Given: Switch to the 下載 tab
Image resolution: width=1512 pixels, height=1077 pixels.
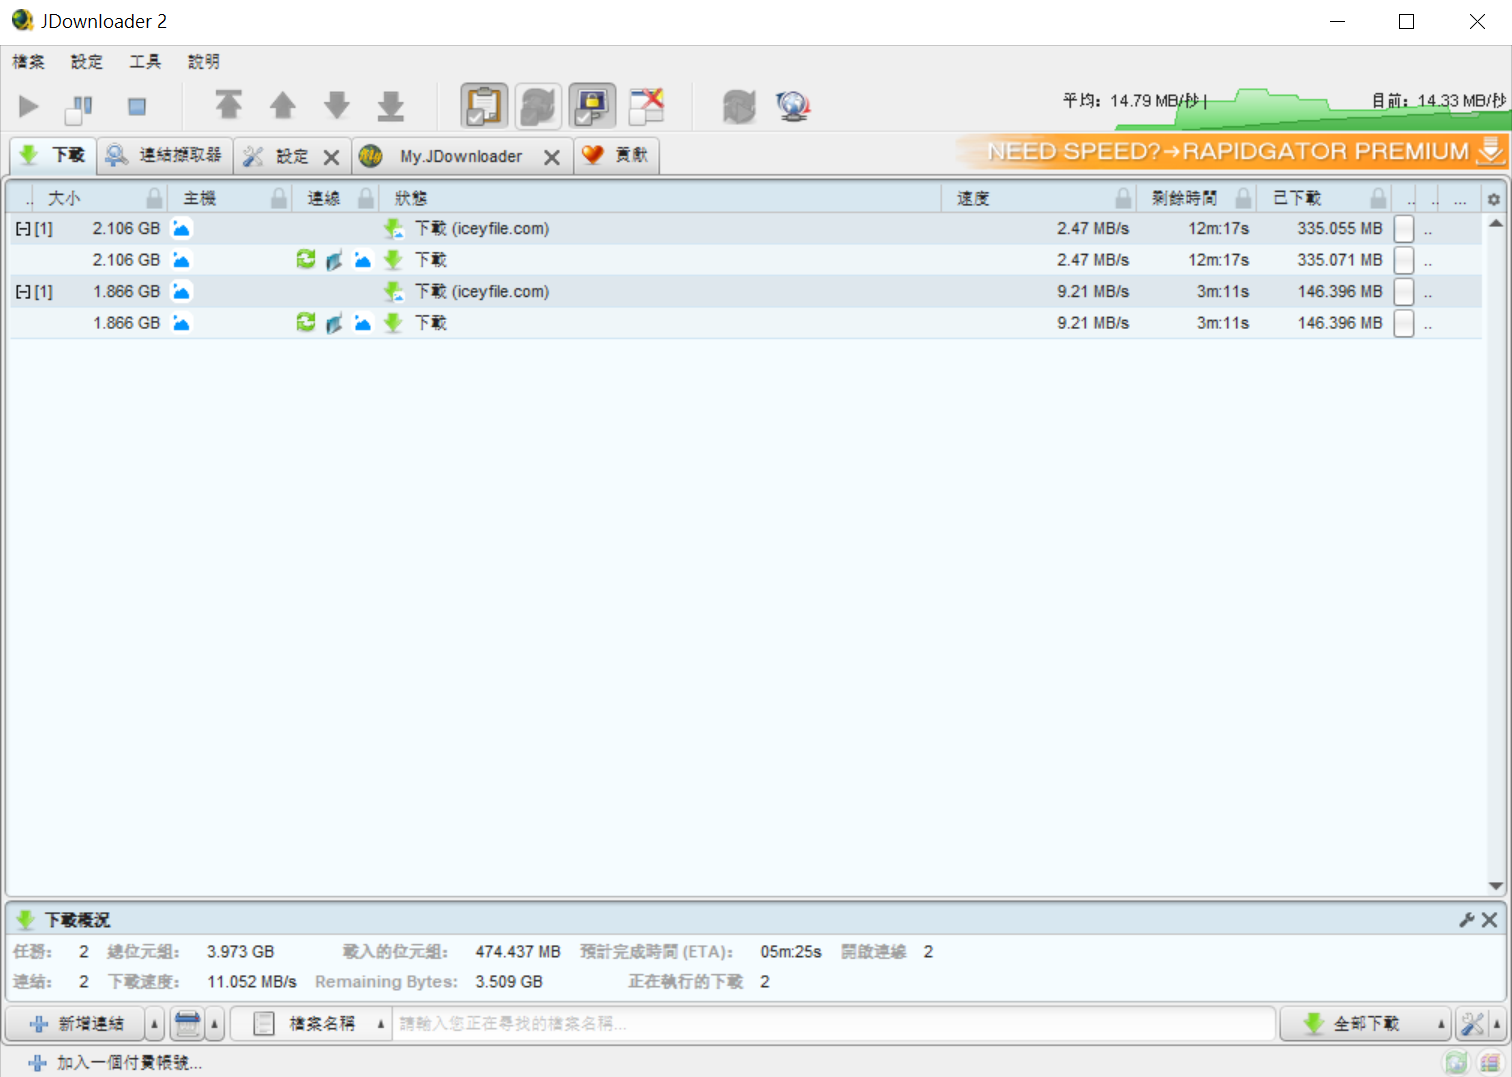Looking at the screenshot, I should coord(54,155).
